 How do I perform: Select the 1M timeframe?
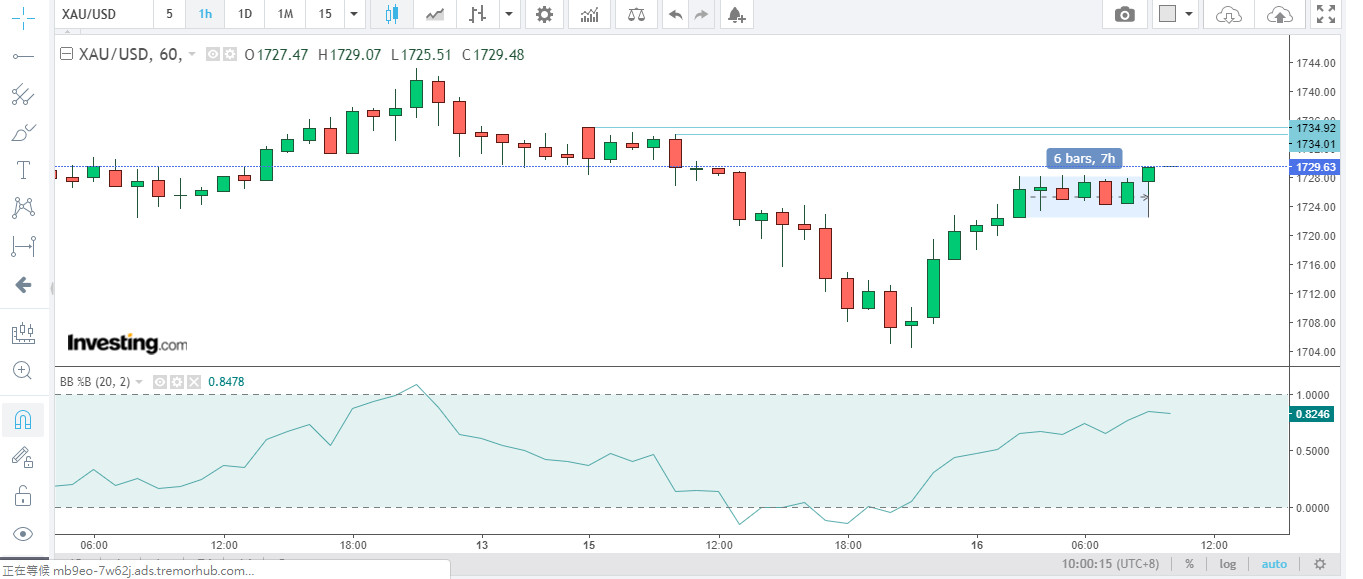tap(285, 14)
